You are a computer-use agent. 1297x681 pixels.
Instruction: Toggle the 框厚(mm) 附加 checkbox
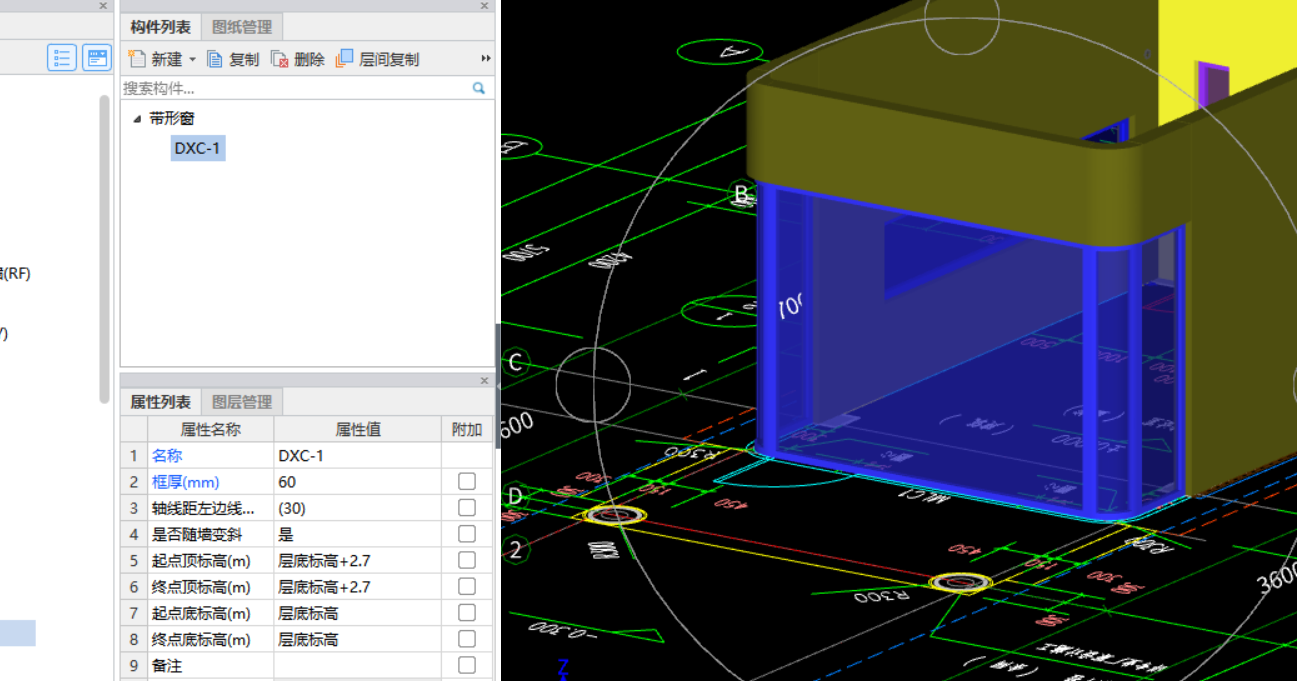(467, 481)
